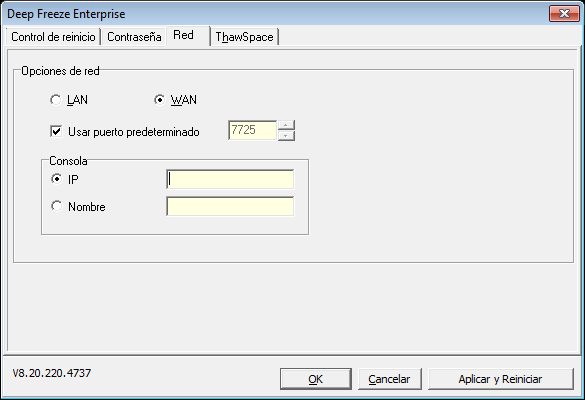
Task: Confirm settings with the OK button
Action: [316, 379]
